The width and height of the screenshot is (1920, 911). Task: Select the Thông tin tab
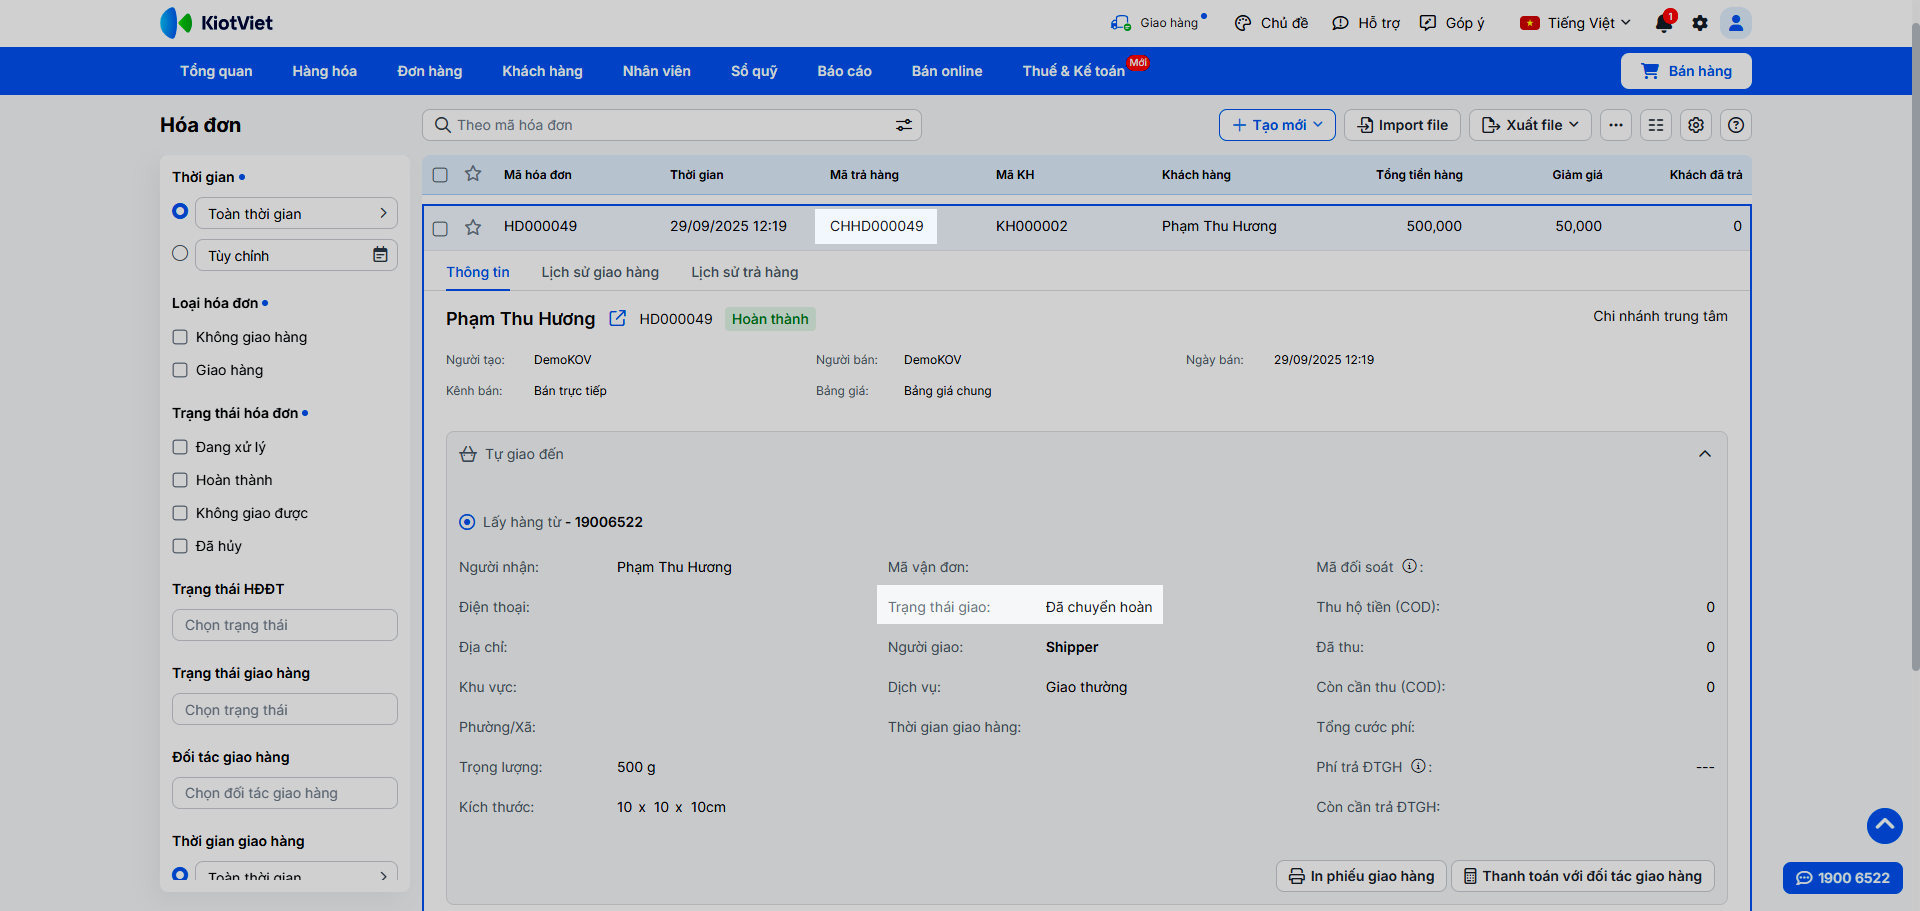(x=478, y=272)
